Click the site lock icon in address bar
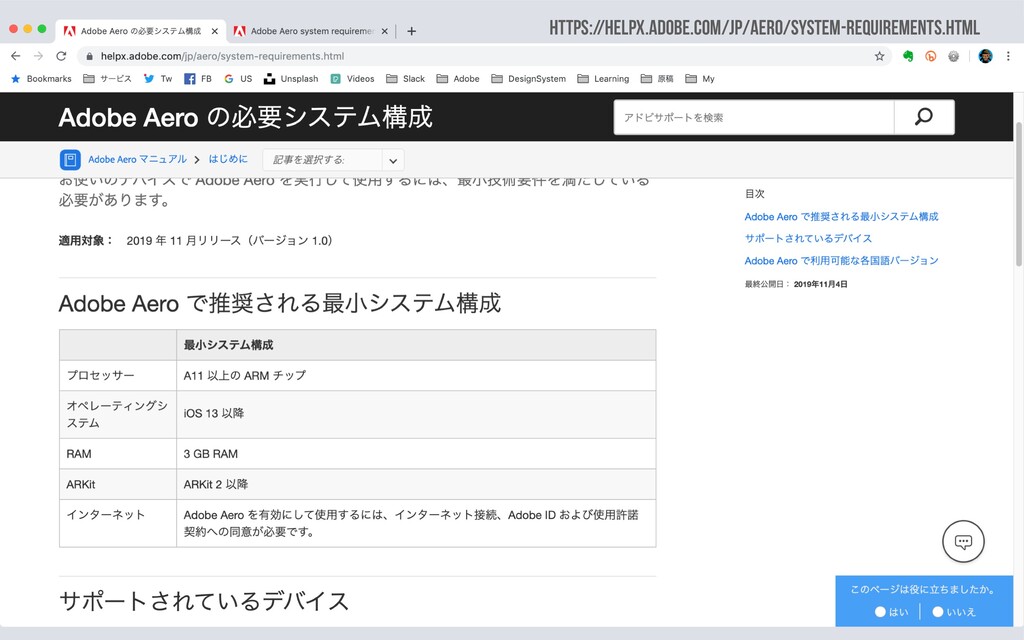This screenshot has height=640, width=1024. pyautogui.click(x=89, y=56)
